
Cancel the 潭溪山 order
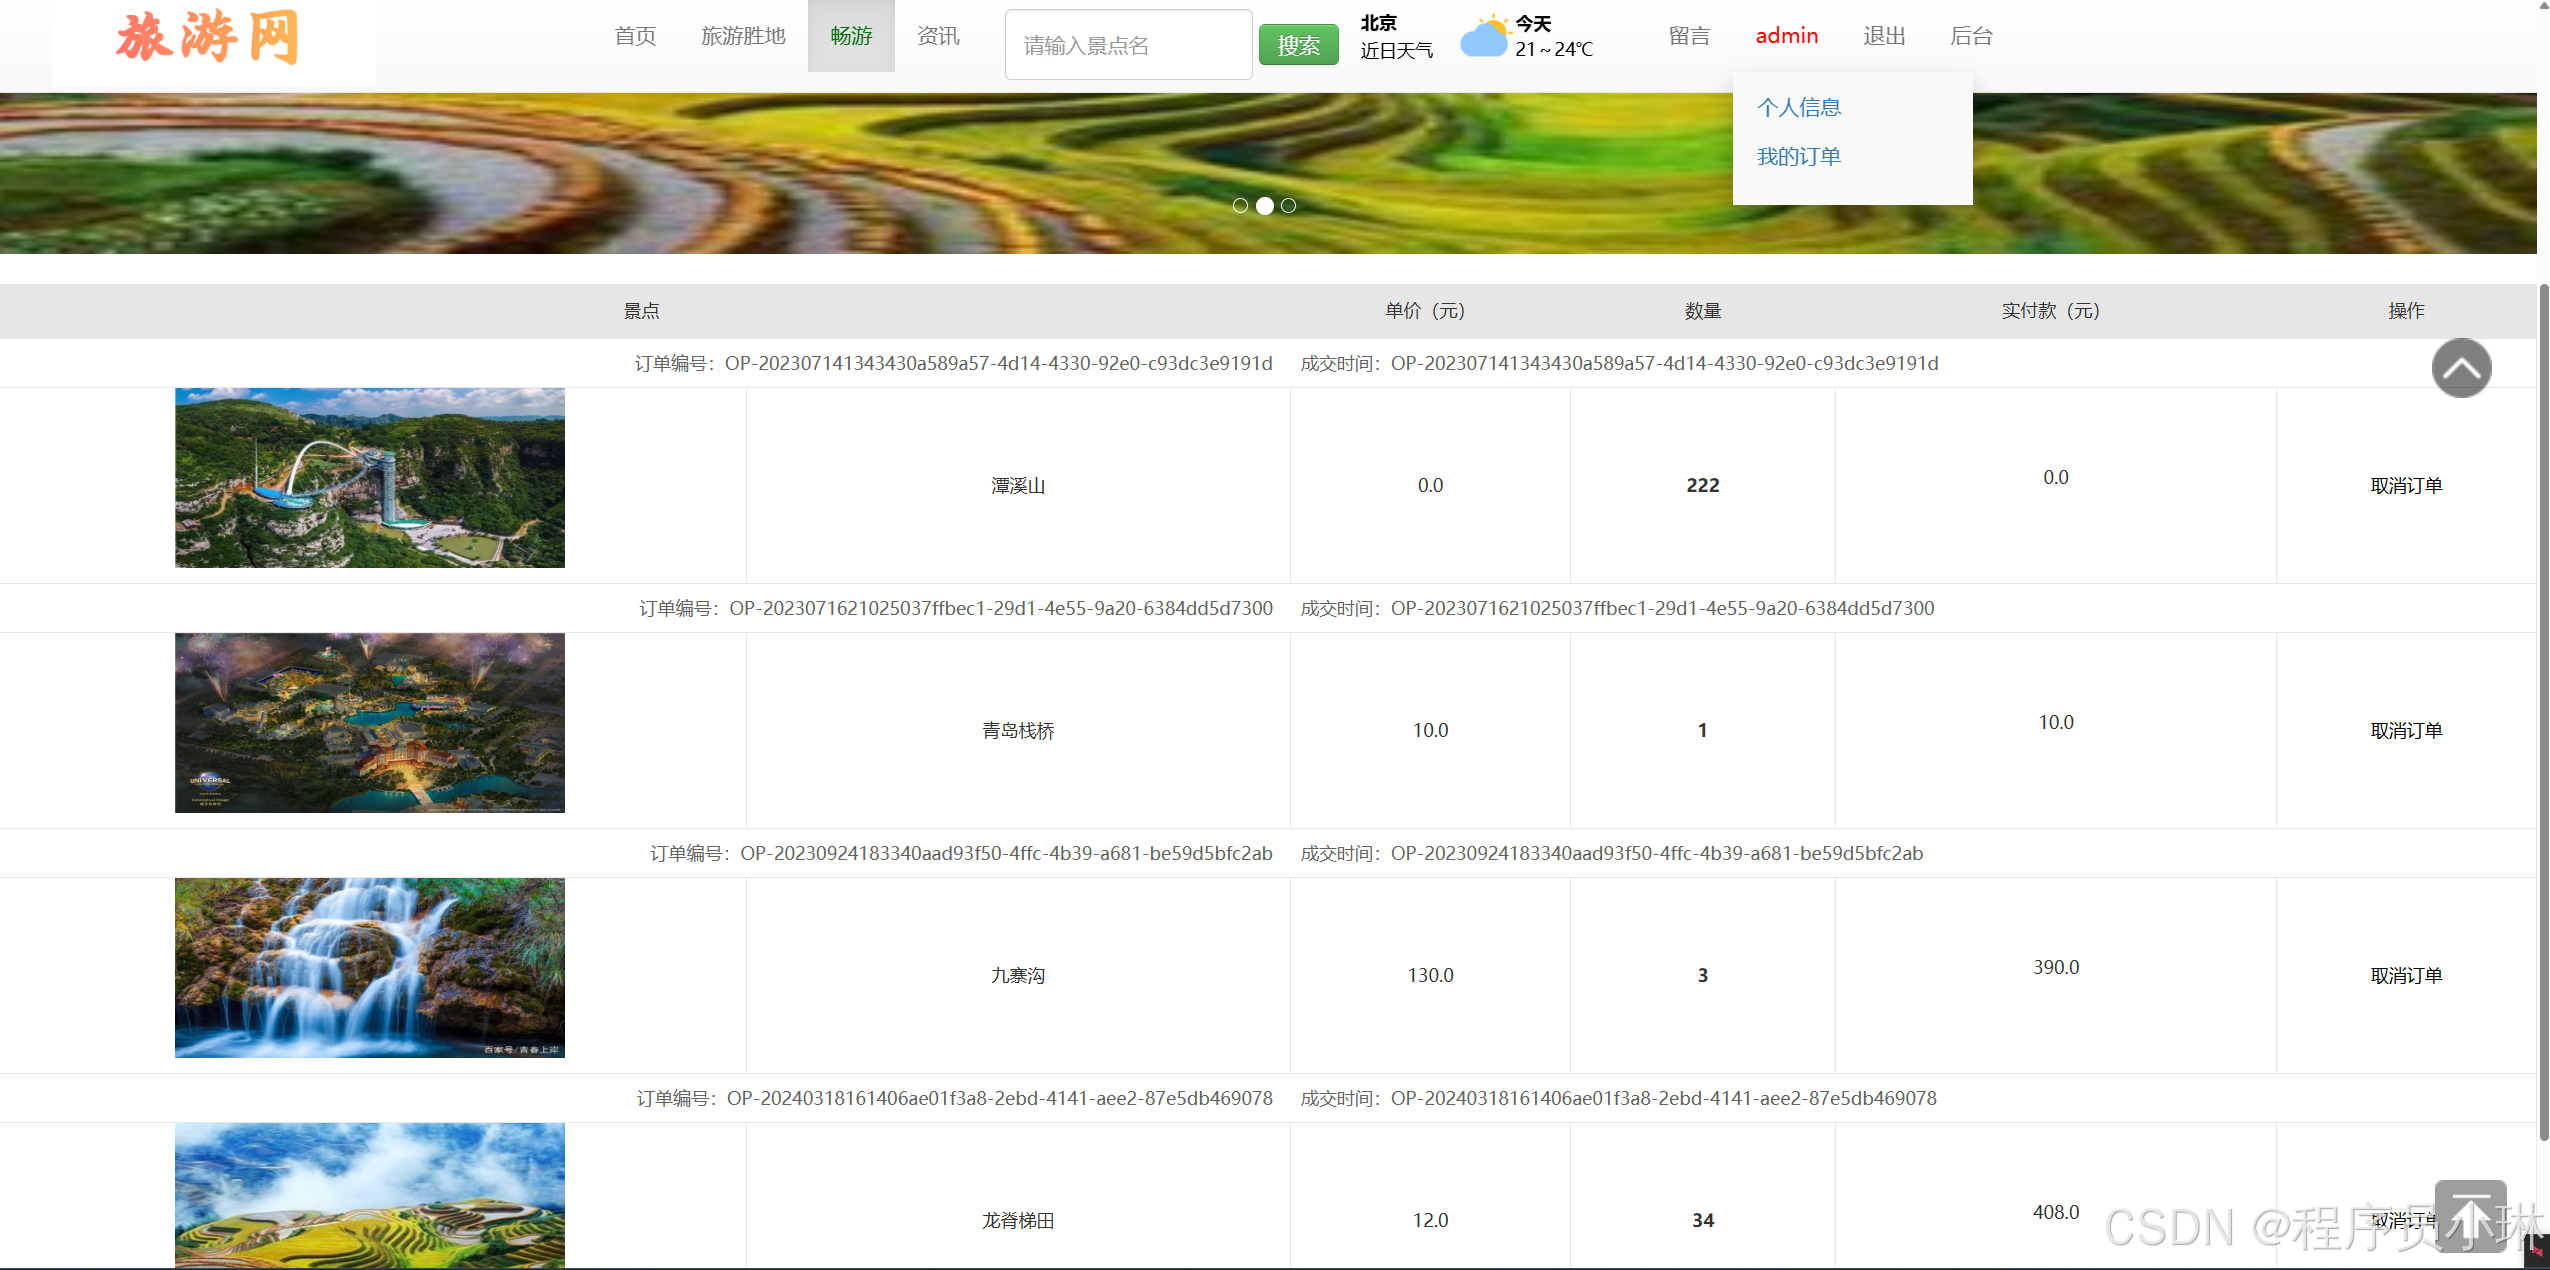click(x=2406, y=486)
